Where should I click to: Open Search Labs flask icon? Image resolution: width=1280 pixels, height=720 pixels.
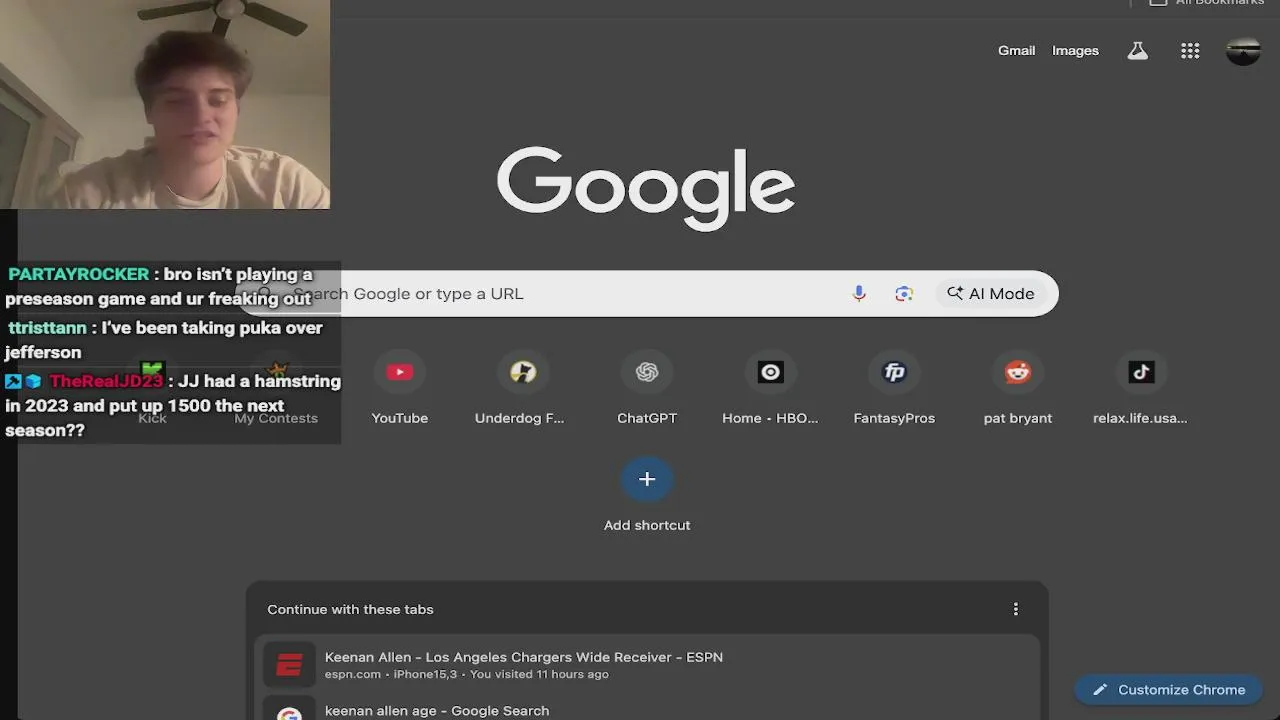[1137, 51]
